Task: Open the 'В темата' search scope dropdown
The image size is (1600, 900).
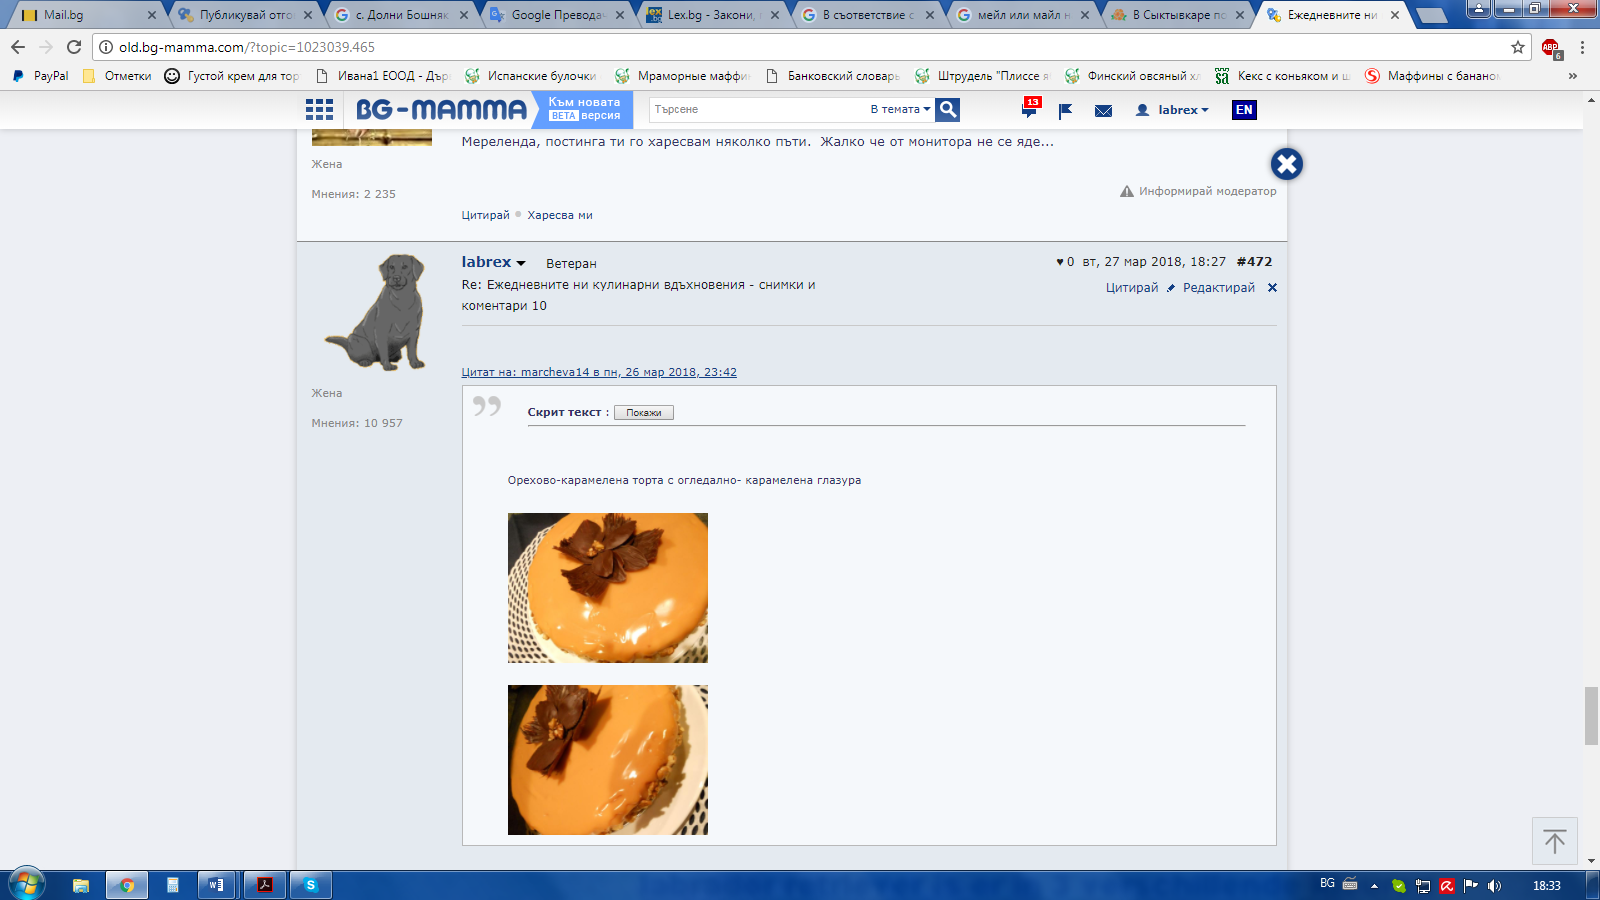Action: [x=900, y=109]
